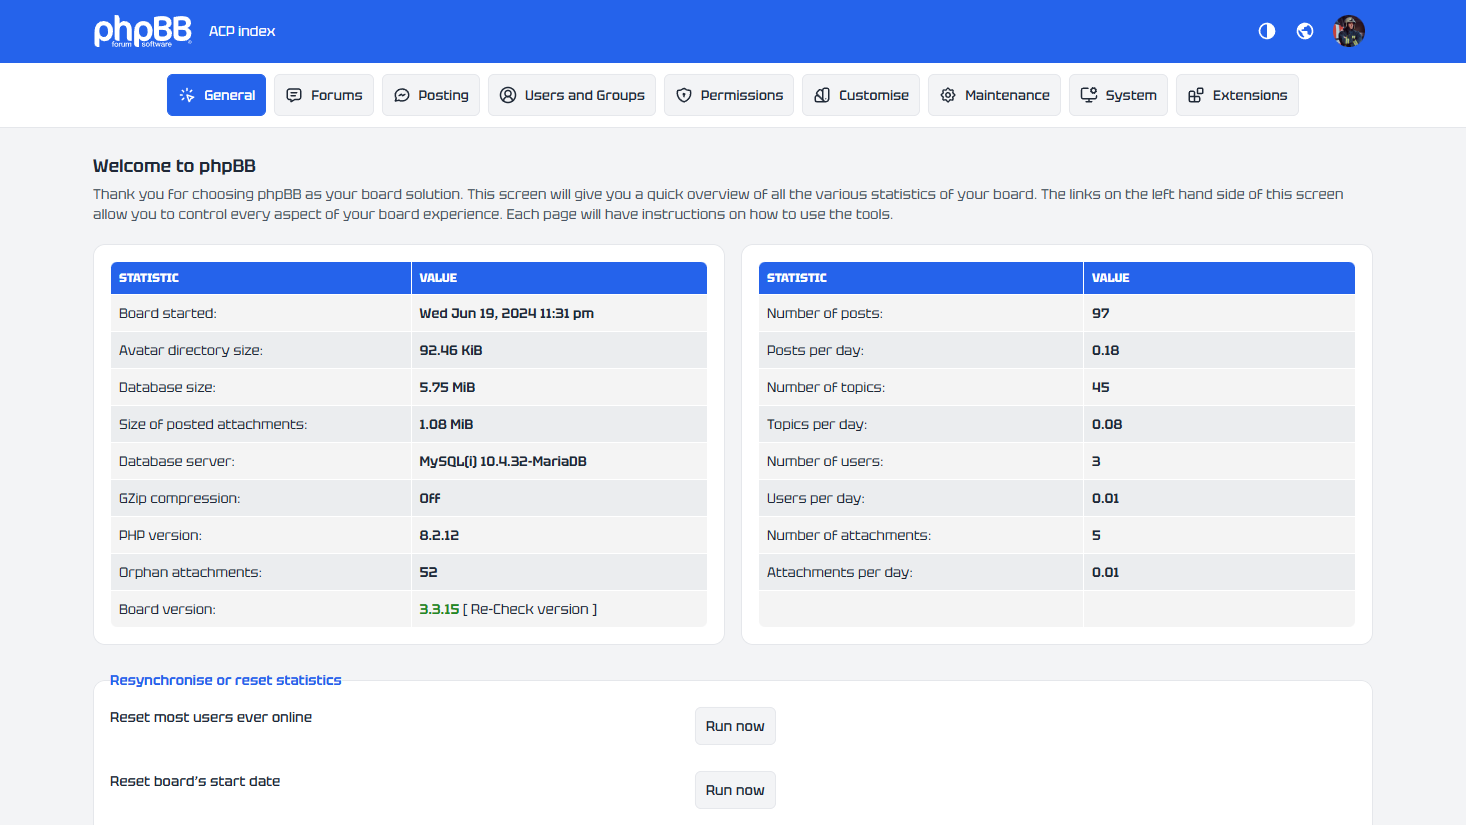
Task: Click the phpBB logo in header
Action: pos(142,31)
